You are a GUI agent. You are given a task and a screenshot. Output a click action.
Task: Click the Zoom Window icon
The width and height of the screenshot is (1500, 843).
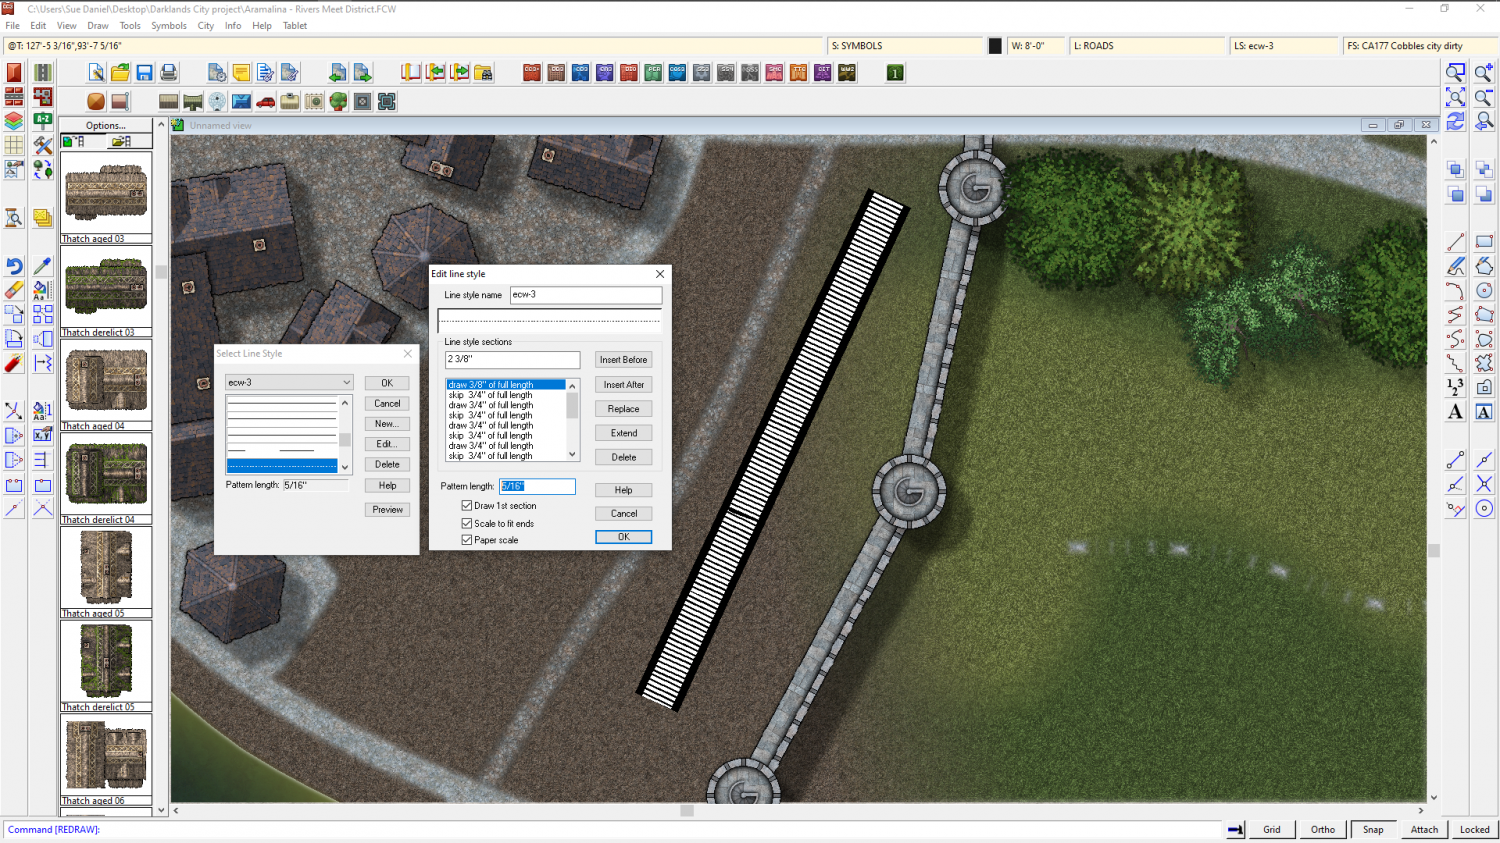[x=1456, y=72]
